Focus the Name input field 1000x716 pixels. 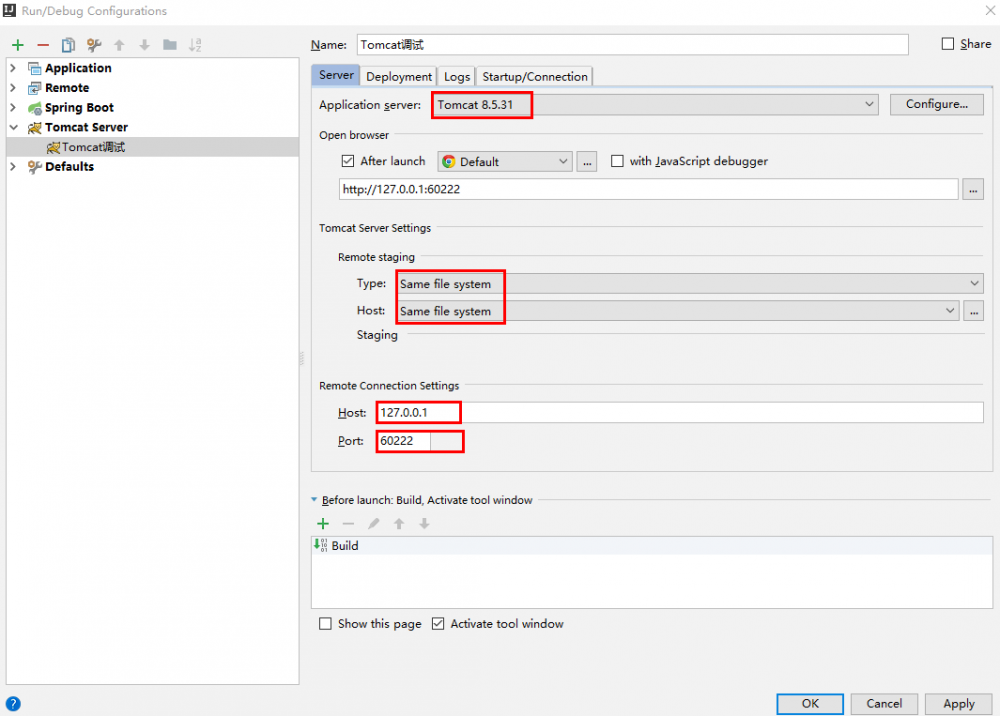[633, 45]
